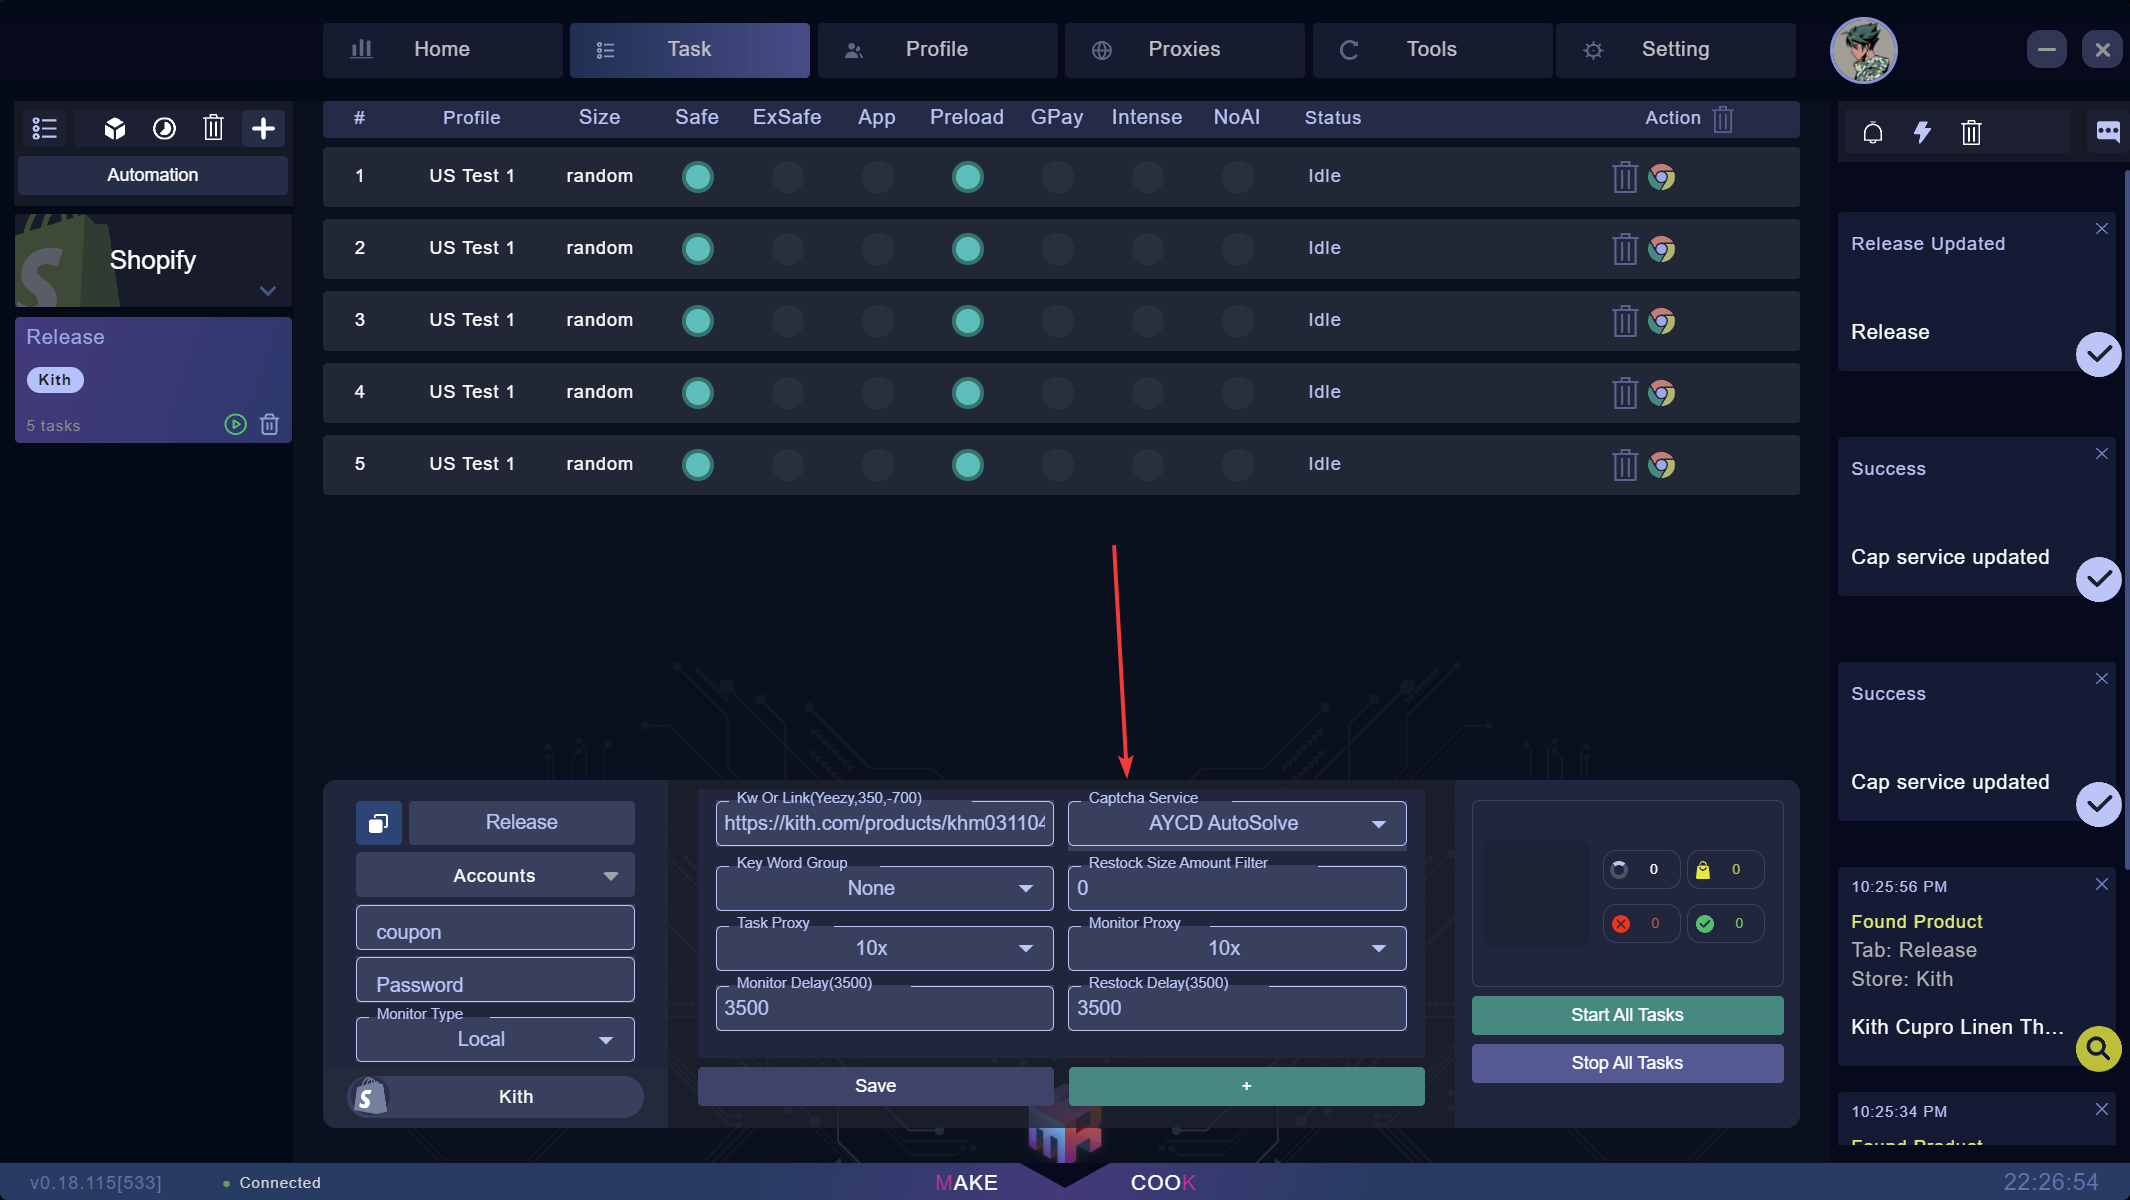Open the Captcha Service dropdown
Viewport: 2130px width, 1200px height.
coord(1237,824)
